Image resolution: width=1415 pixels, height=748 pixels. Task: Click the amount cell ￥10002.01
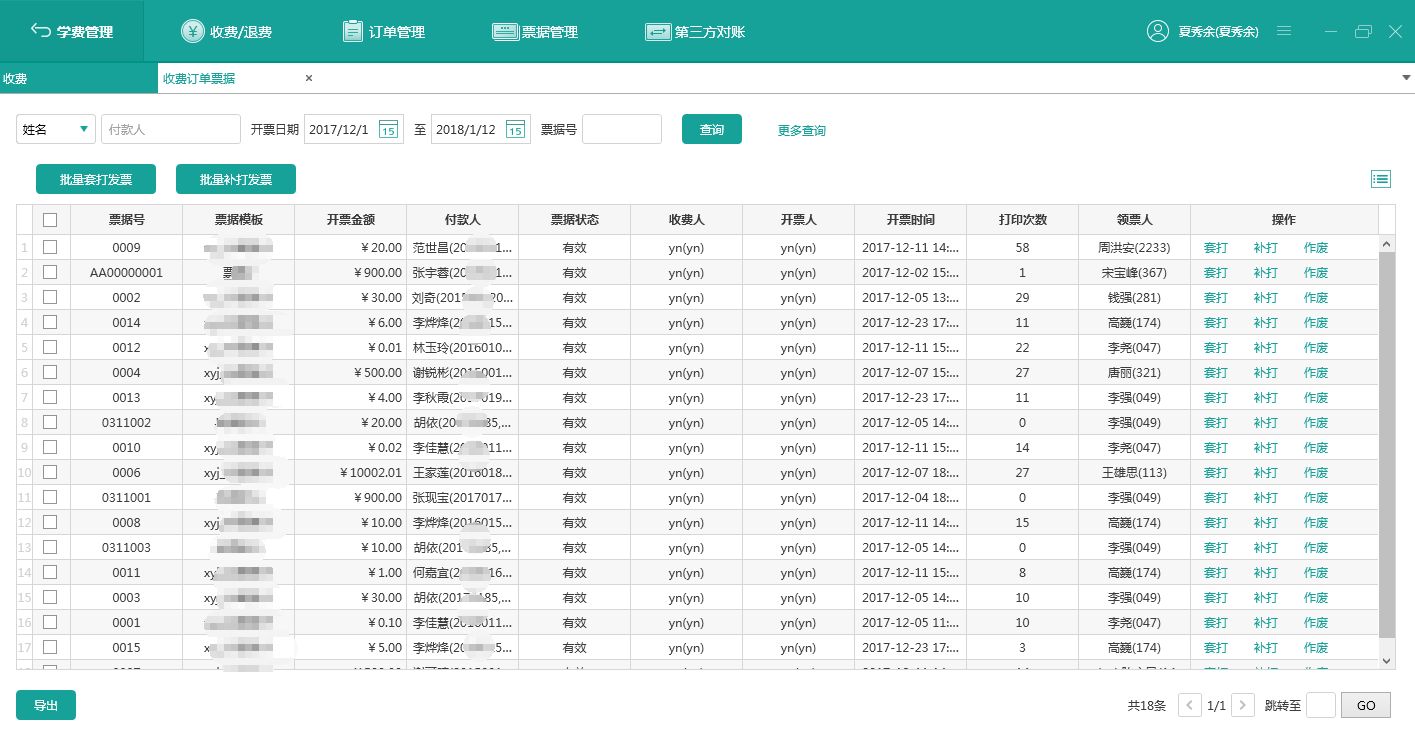[x=351, y=472]
